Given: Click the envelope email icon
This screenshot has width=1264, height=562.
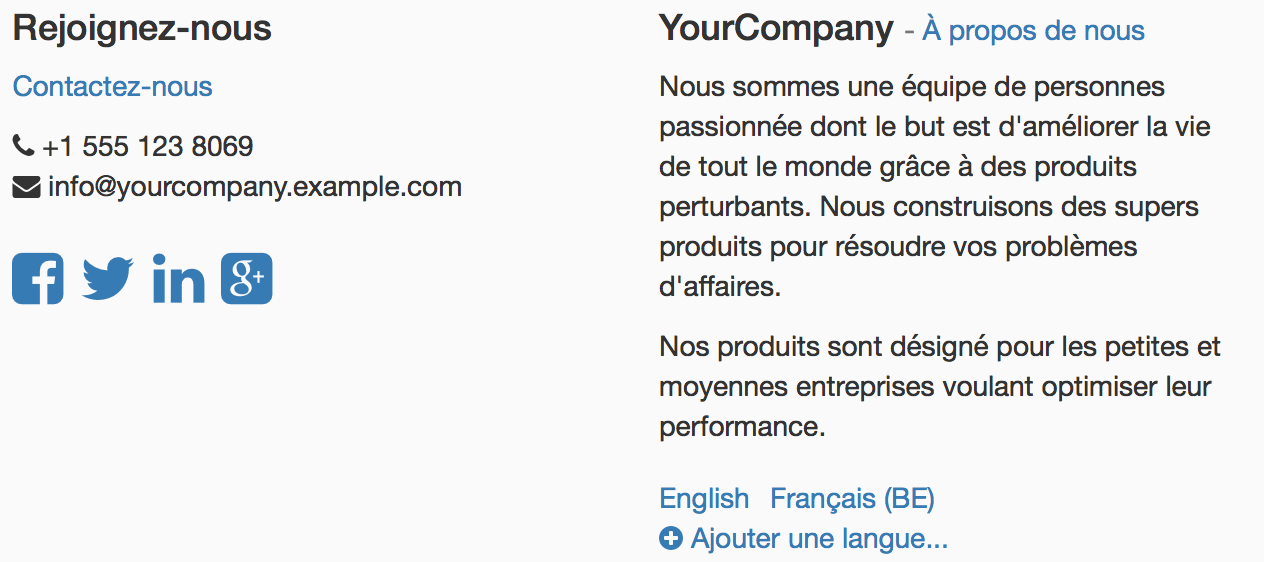Looking at the screenshot, I should click(x=26, y=187).
